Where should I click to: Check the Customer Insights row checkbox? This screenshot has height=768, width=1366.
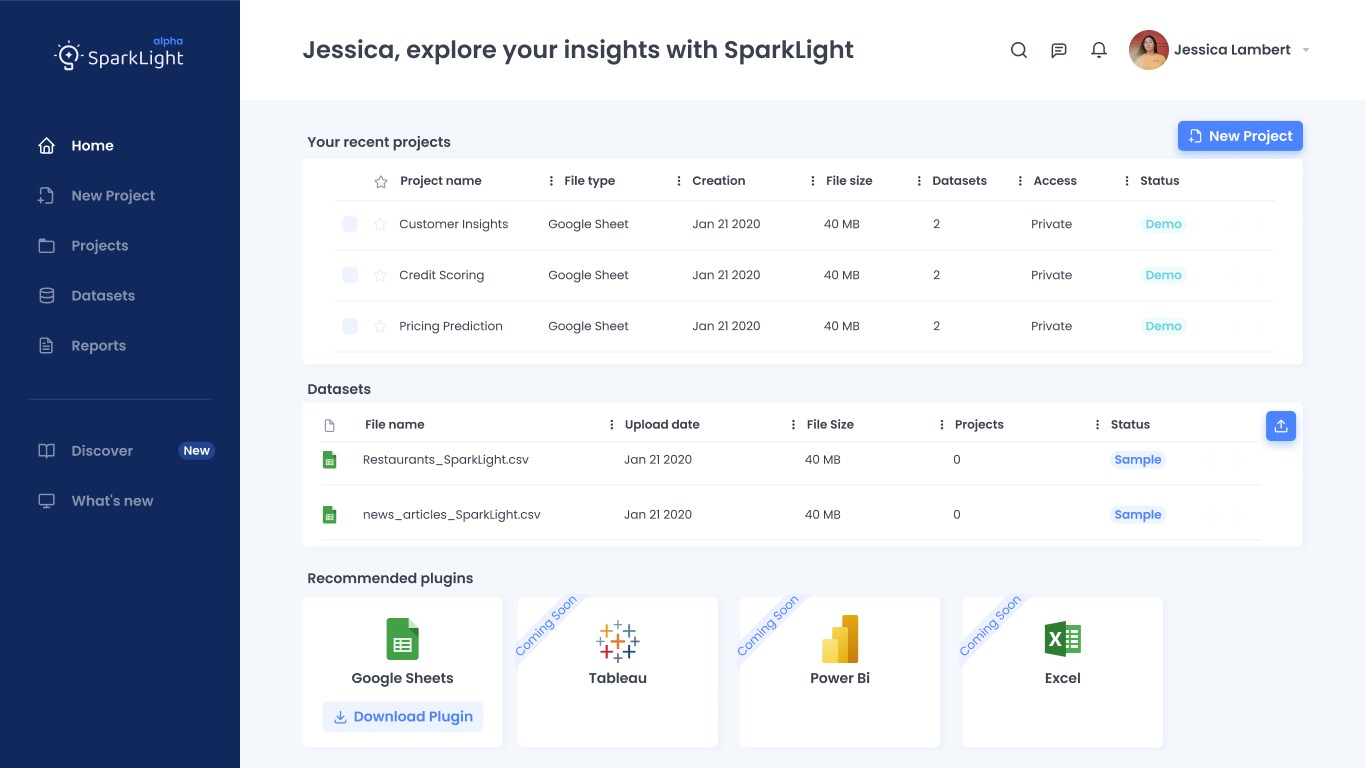350,225
